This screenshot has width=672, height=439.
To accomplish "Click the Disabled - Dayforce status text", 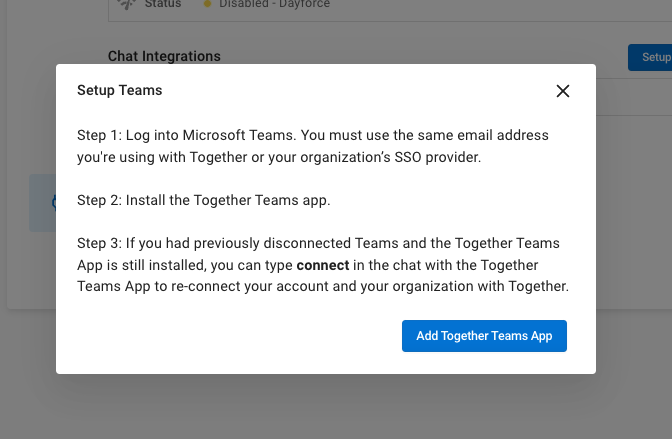I will click(x=274, y=4).
